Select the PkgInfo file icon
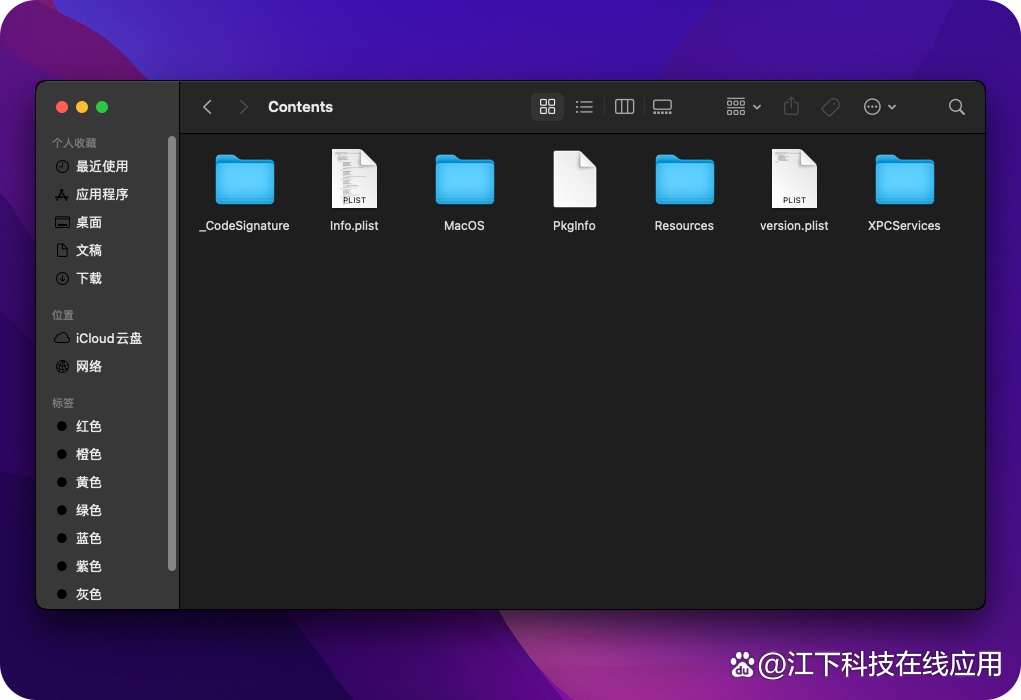Screen dimensions: 1021x700 (574, 180)
